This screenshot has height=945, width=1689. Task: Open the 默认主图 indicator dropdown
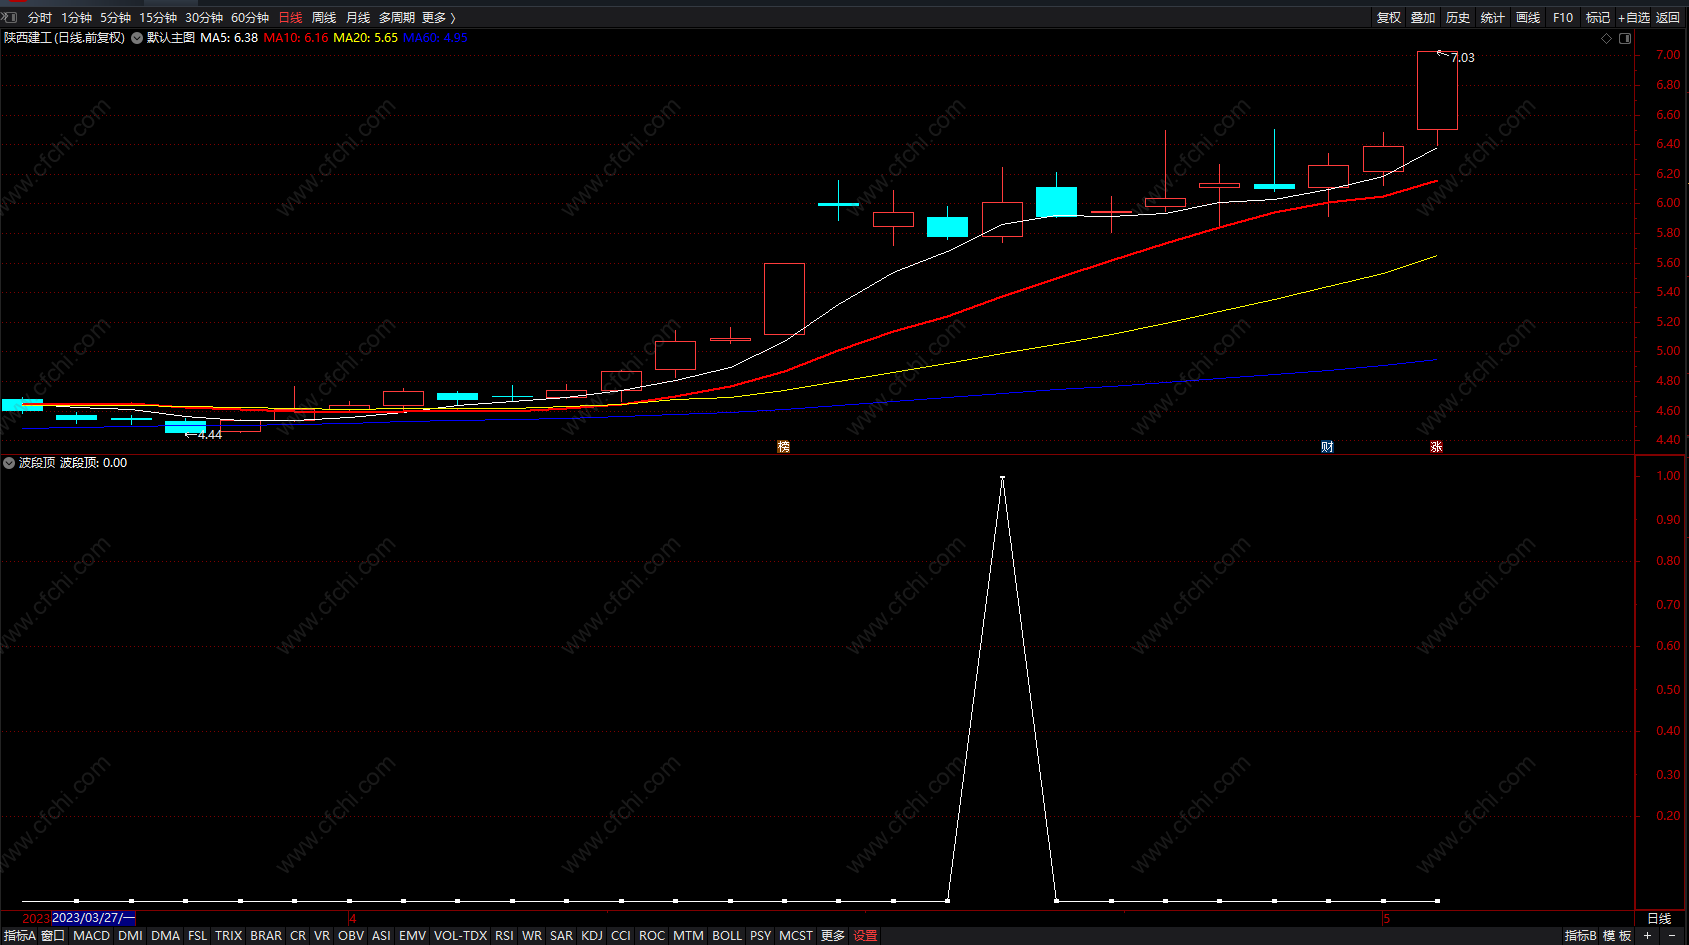[137, 38]
